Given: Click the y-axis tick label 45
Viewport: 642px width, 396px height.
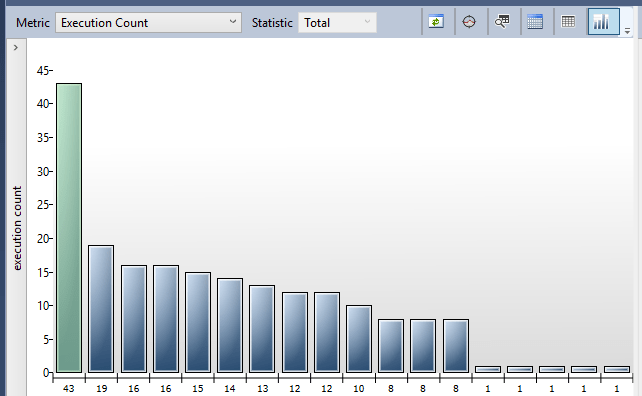Looking at the screenshot, I should [x=43, y=70].
